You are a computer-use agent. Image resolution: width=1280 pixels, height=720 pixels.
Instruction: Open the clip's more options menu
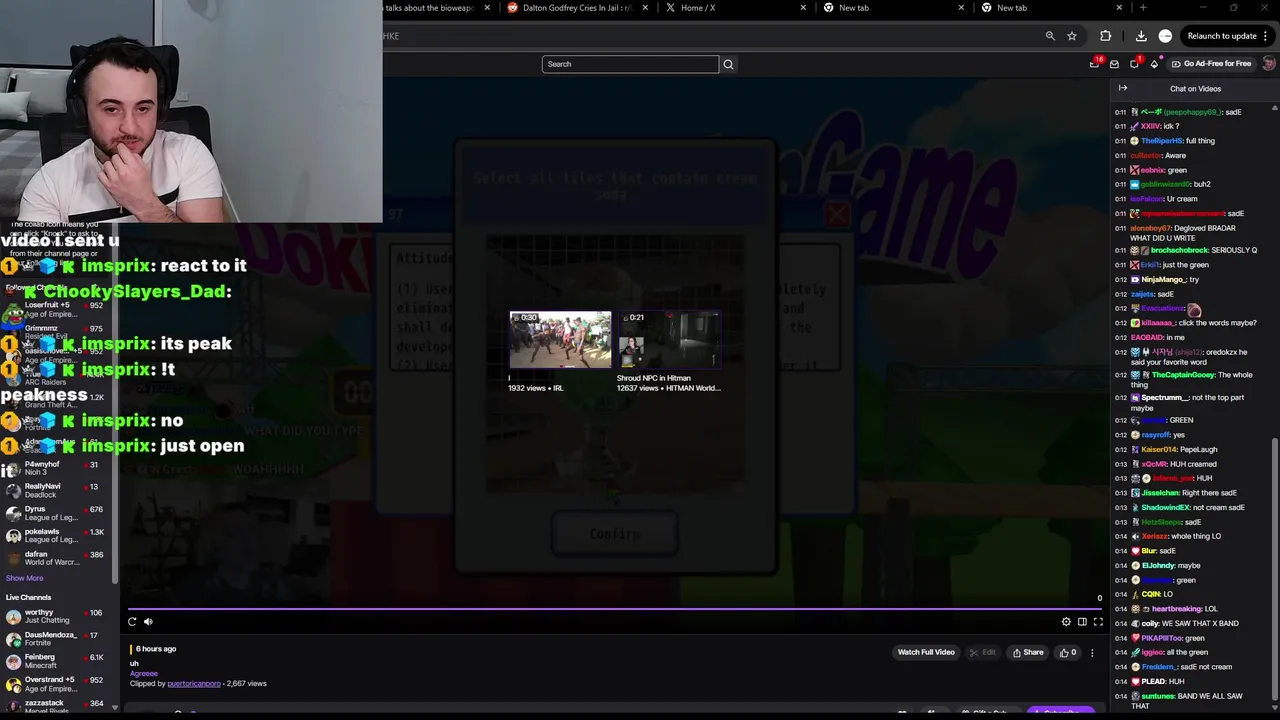[1092, 653]
